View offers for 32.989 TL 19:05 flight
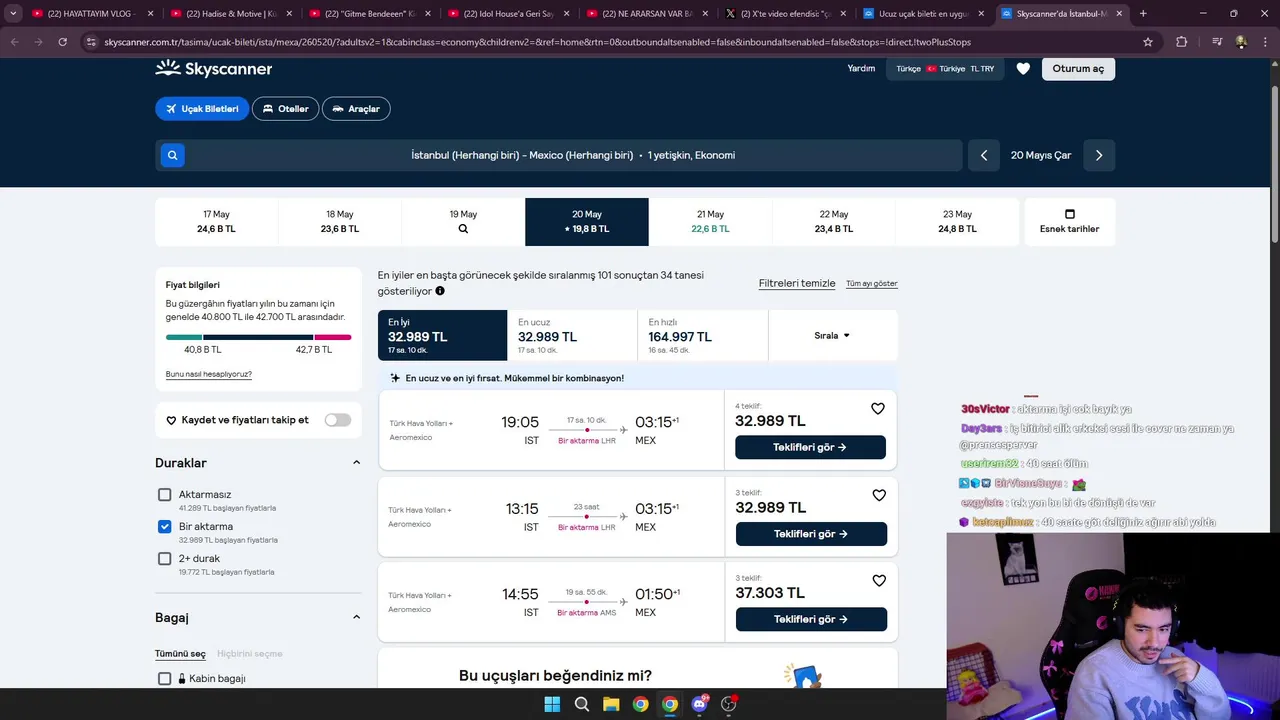The height and width of the screenshot is (720, 1280). 810,447
